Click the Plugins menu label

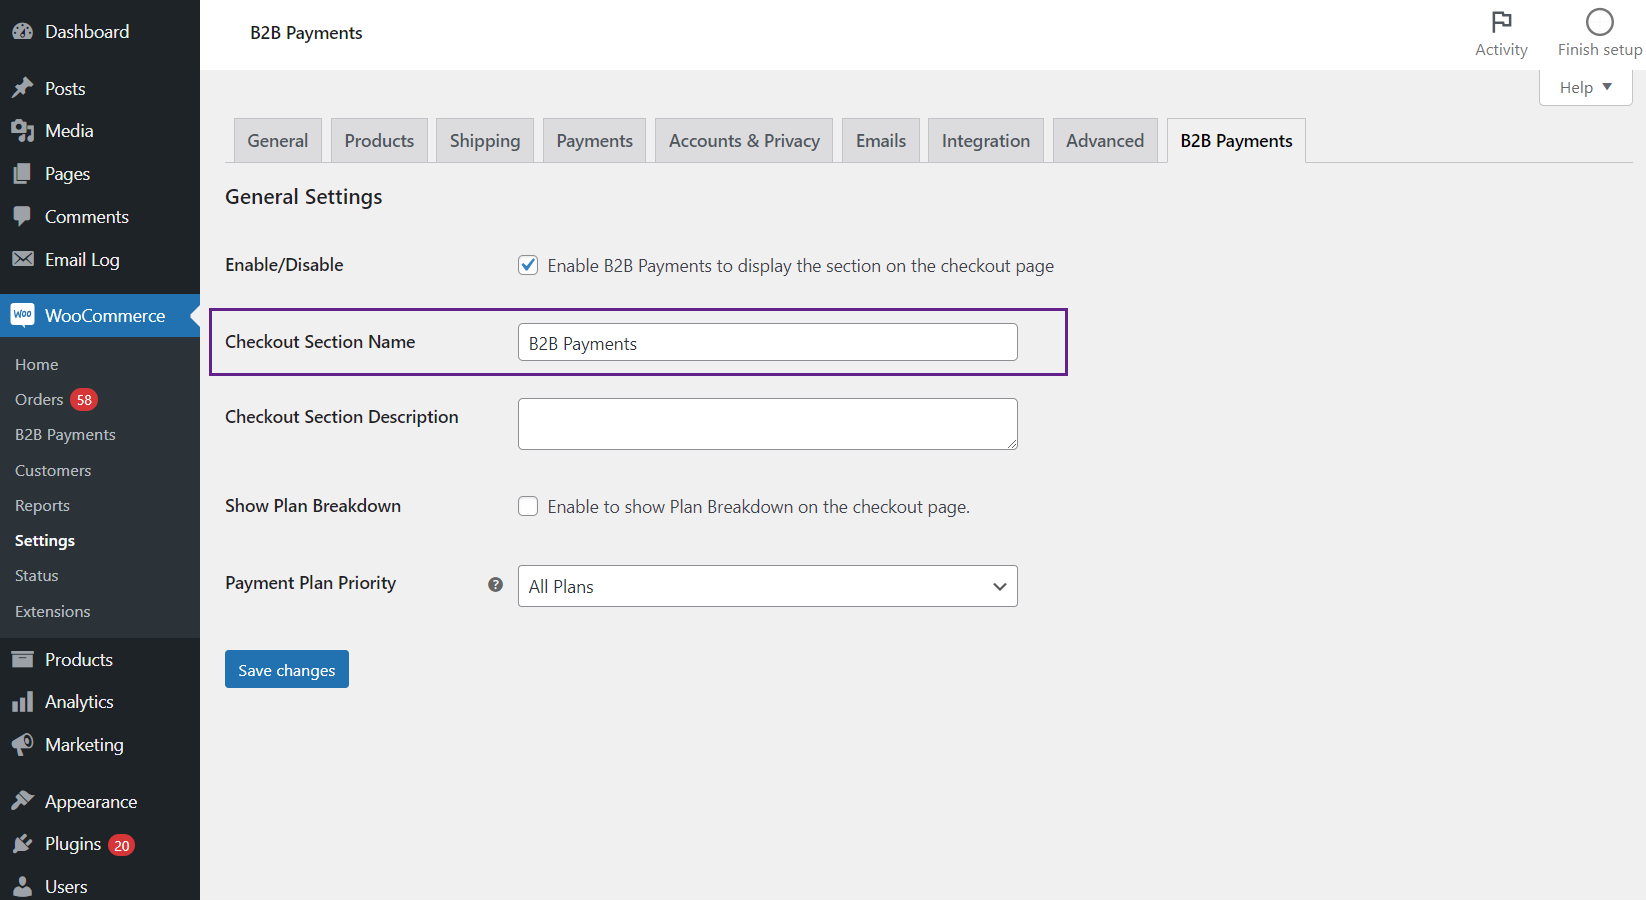point(73,844)
